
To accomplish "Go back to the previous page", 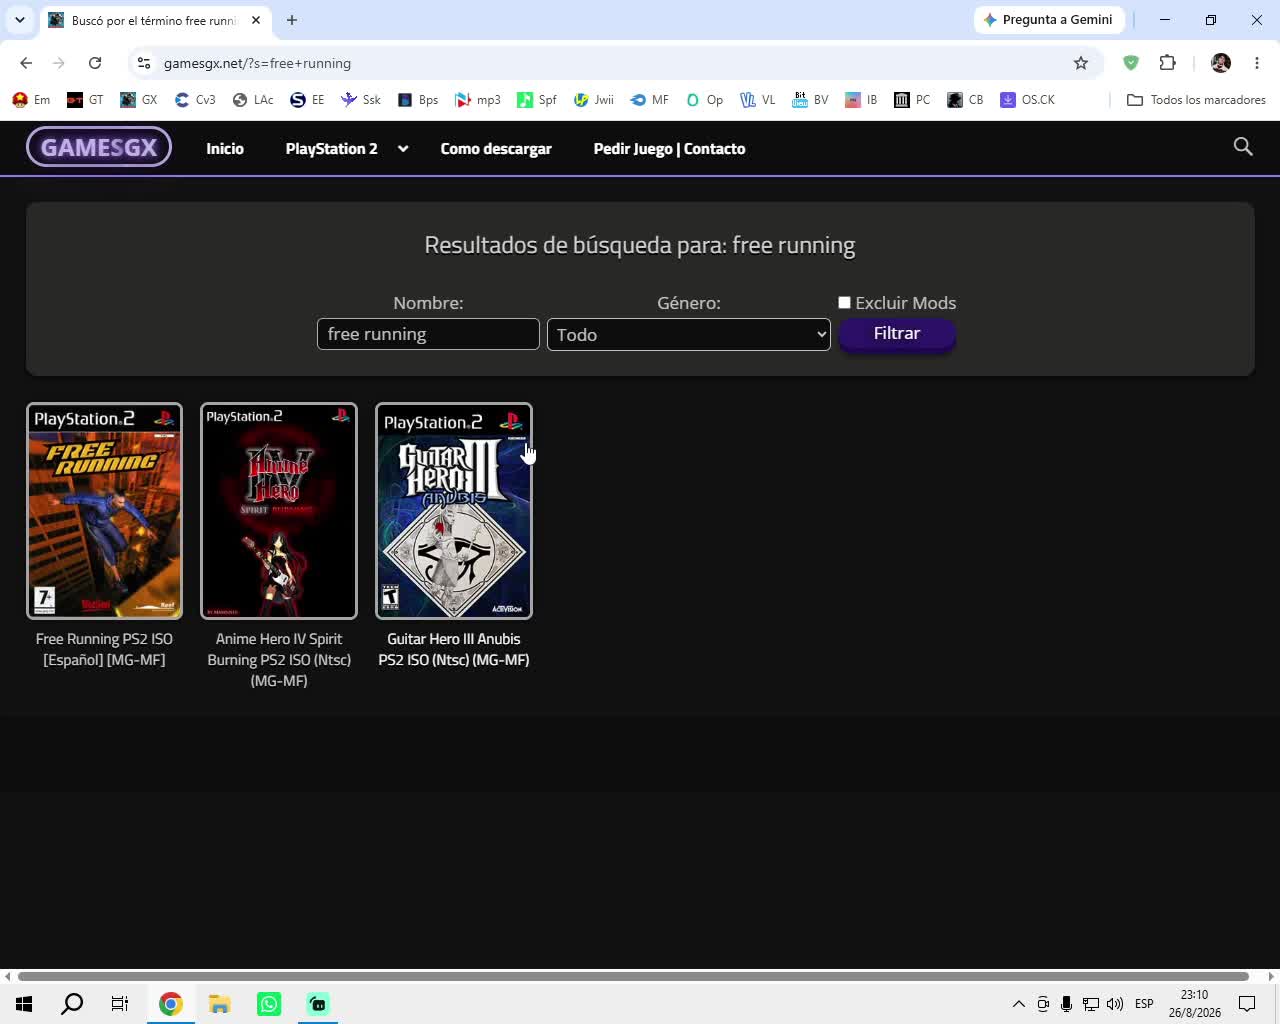I will (x=26, y=63).
